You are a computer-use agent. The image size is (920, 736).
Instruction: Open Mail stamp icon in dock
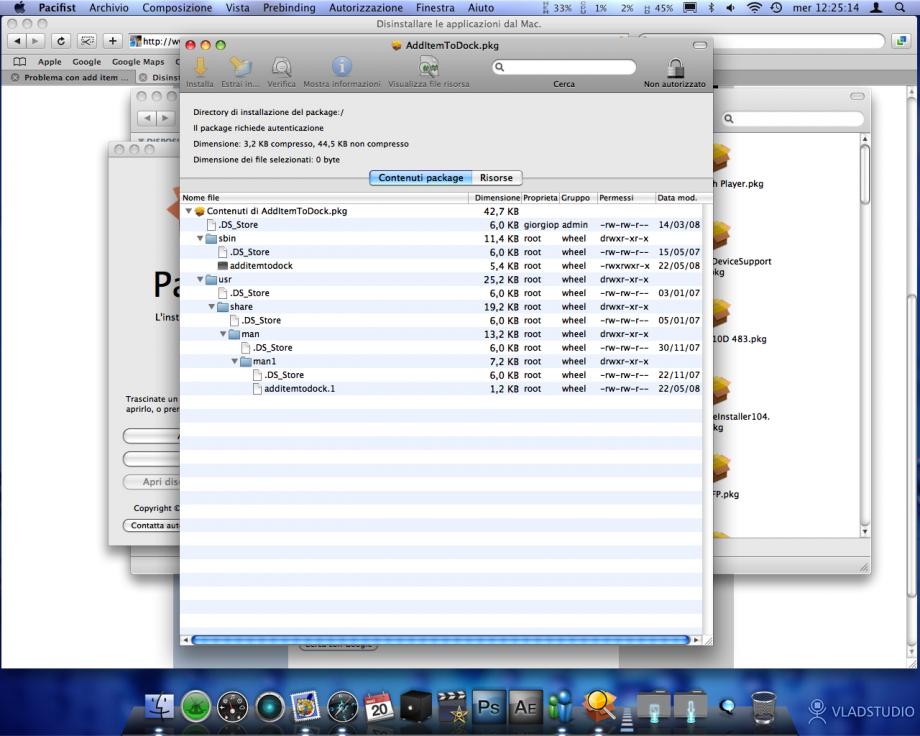(305, 707)
